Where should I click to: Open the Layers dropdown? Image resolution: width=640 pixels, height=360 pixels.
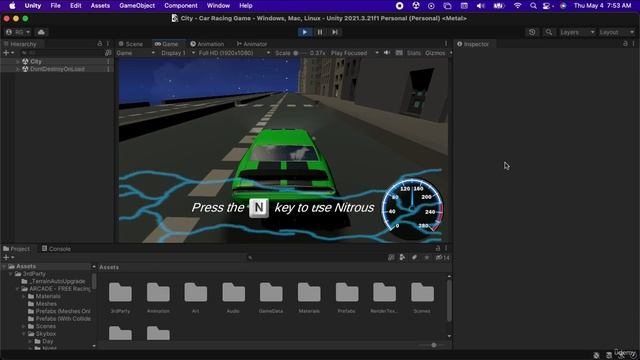(x=577, y=32)
